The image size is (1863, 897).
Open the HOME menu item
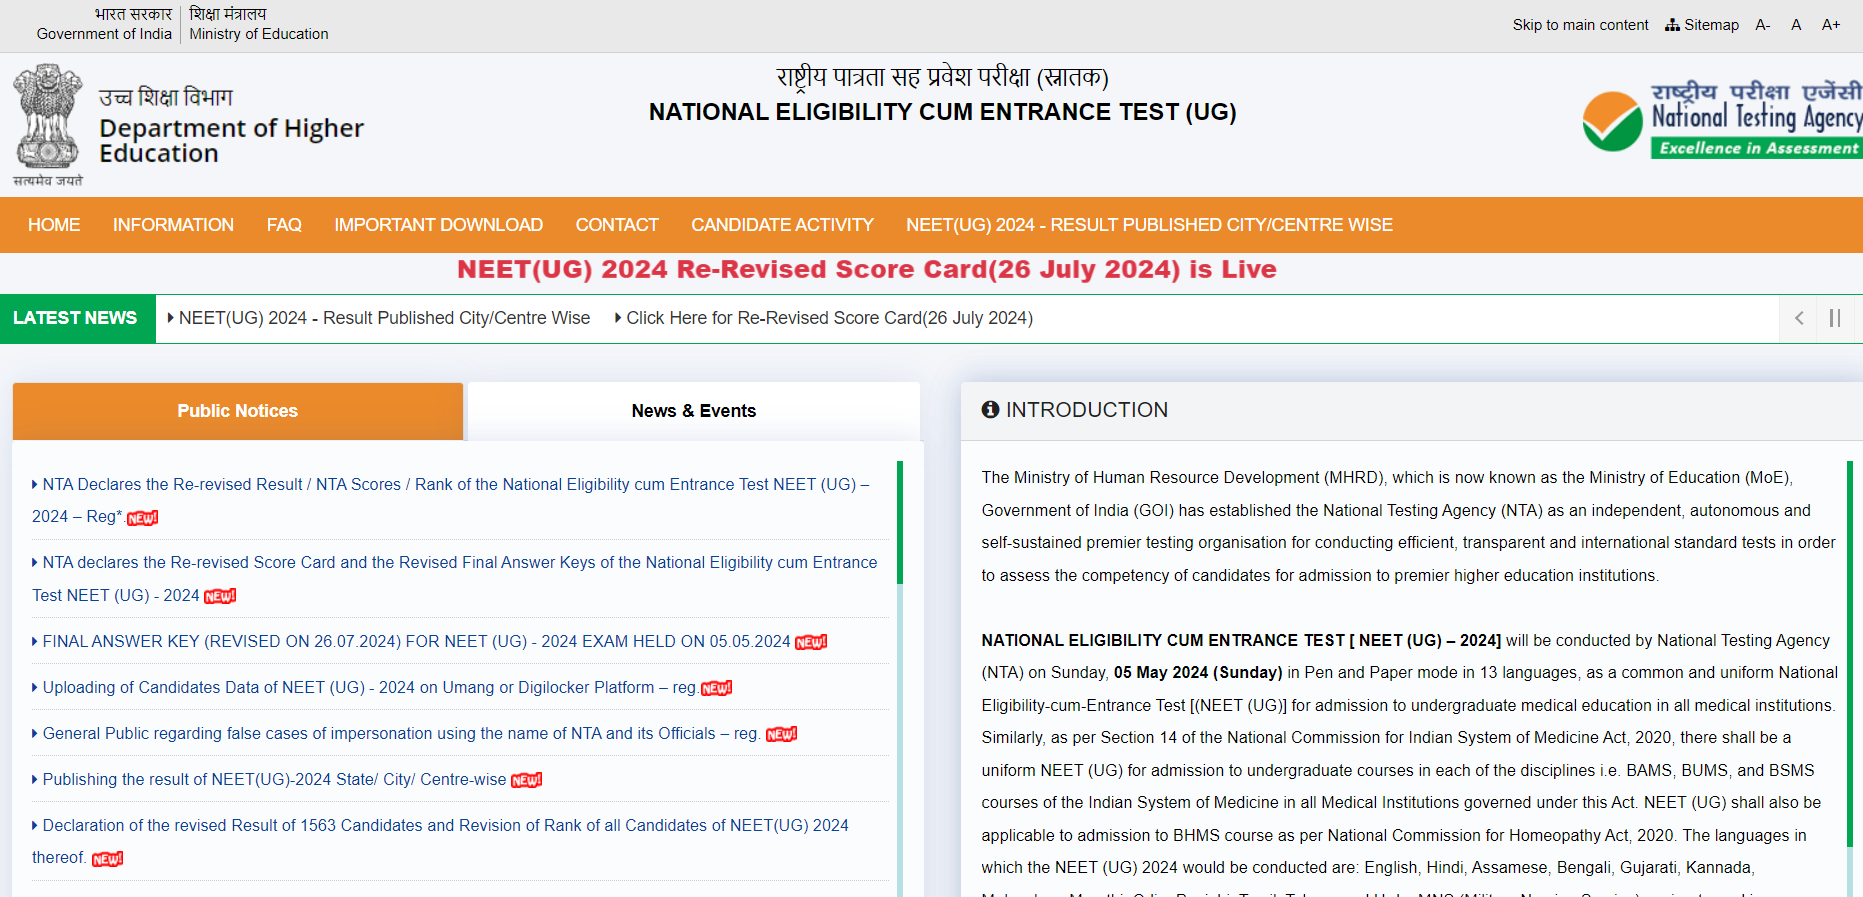(x=54, y=225)
